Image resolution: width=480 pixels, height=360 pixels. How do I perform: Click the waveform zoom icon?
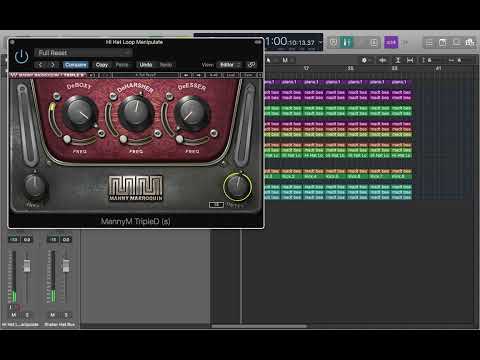[383, 60]
